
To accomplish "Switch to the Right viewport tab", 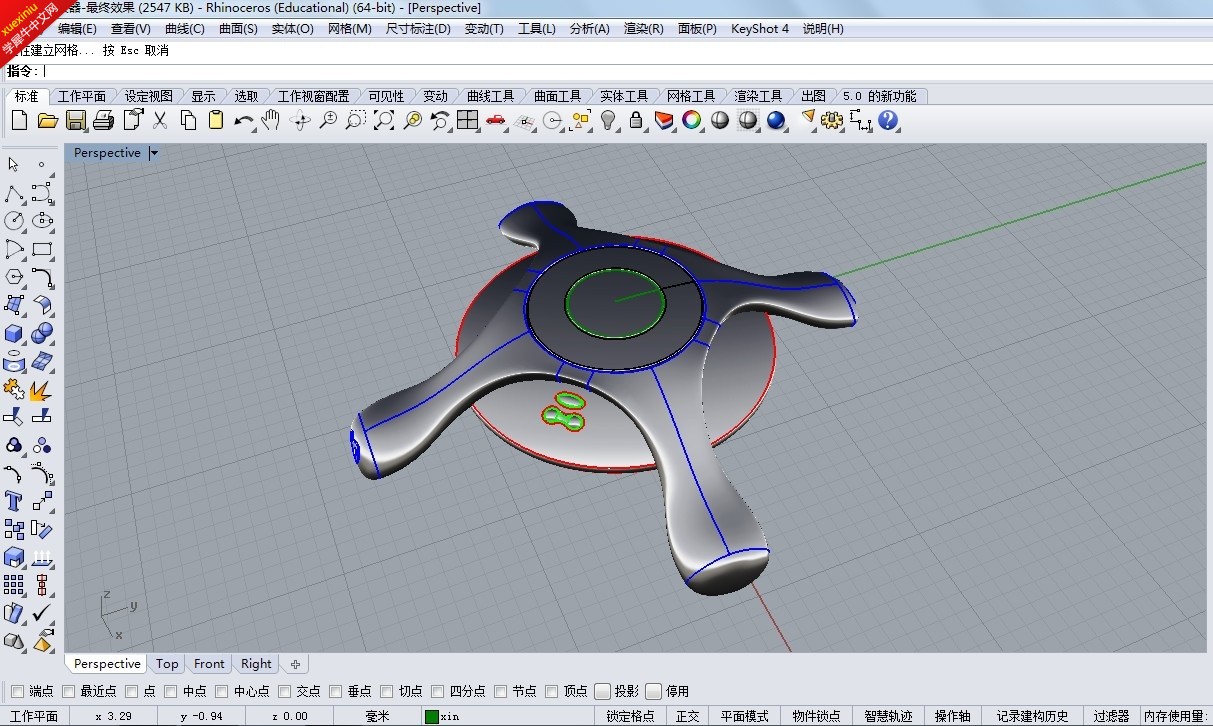I will tap(256, 664).
